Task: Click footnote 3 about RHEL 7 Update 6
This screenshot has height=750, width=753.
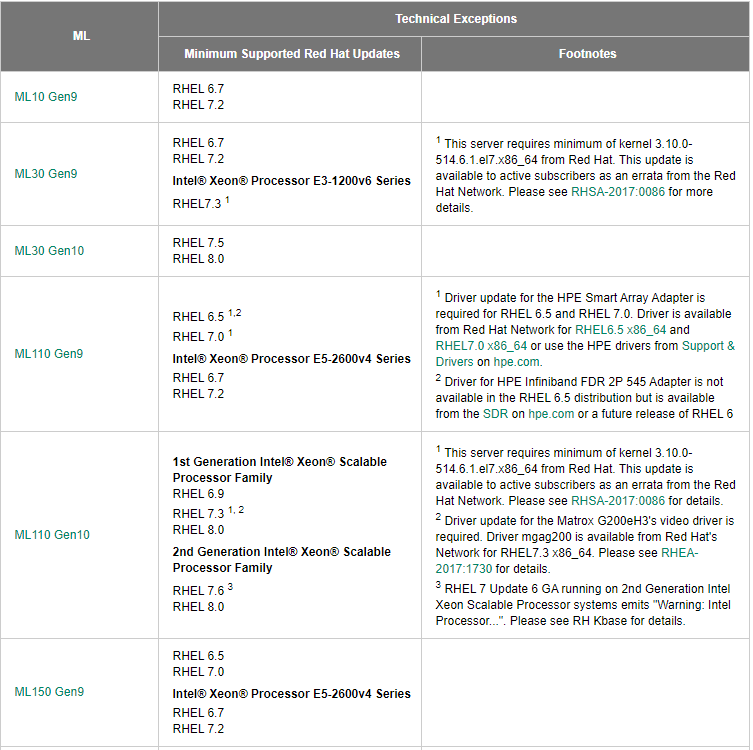Action: click(x=583, y=604)
